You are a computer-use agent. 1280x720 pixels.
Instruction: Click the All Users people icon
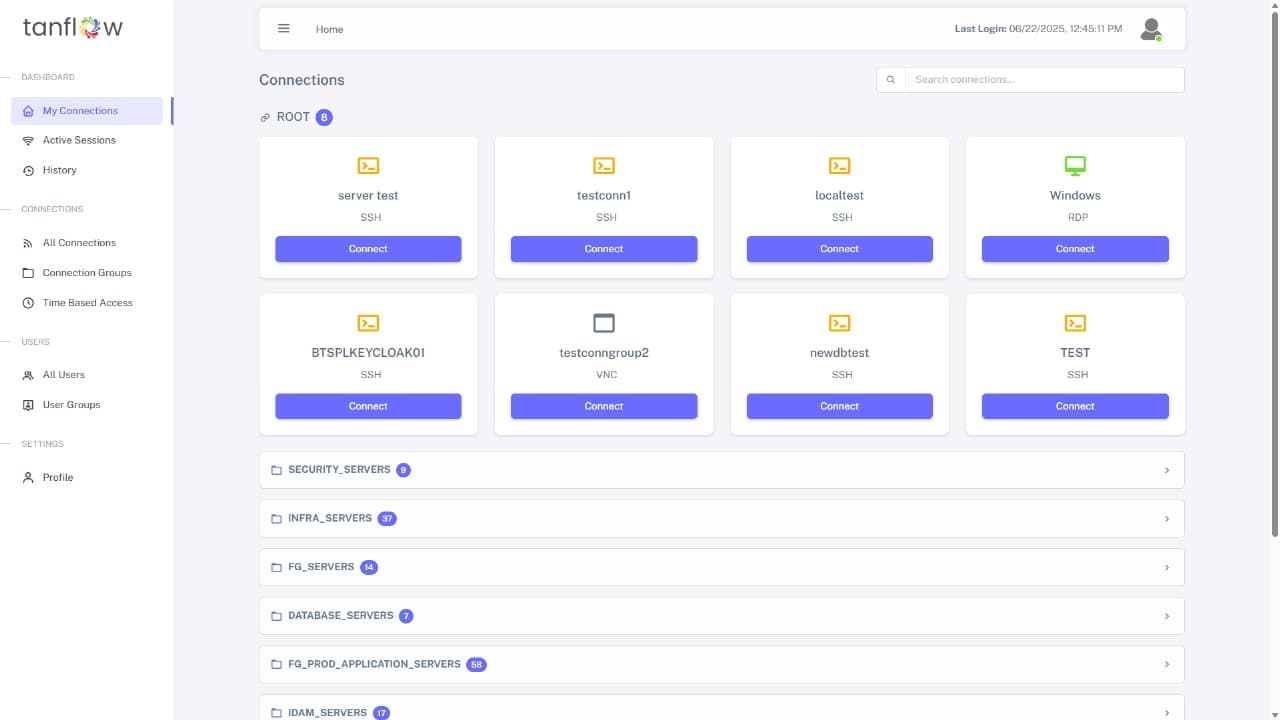[x=28, y=375]
